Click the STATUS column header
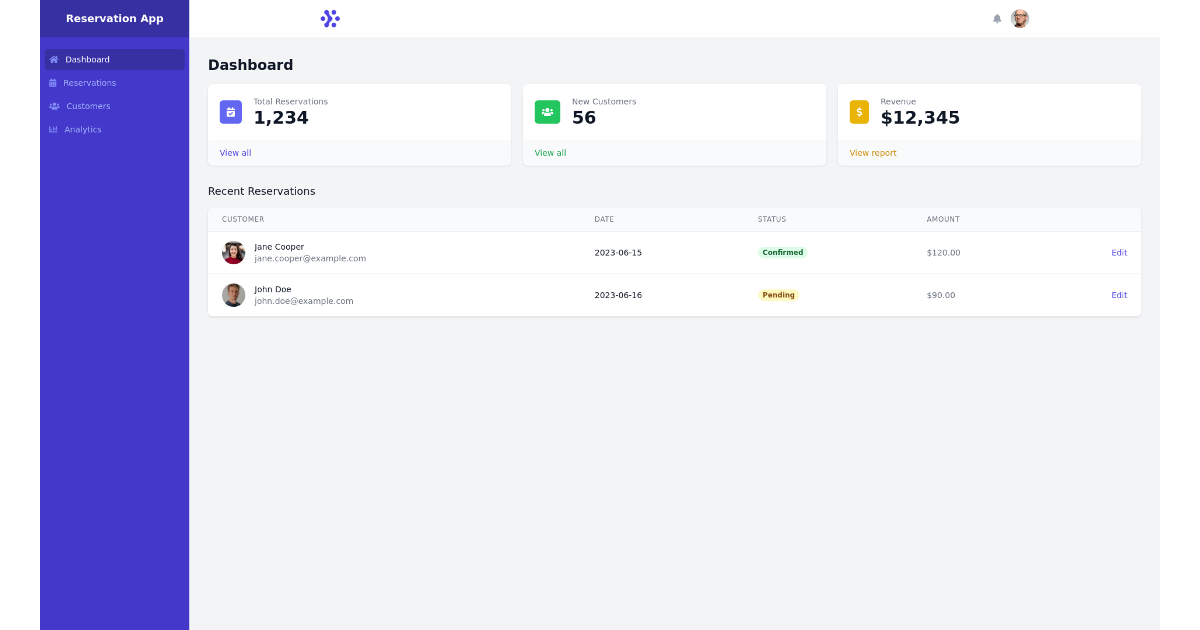This screenshot has height=630, width=1200. tap(772, 219)
